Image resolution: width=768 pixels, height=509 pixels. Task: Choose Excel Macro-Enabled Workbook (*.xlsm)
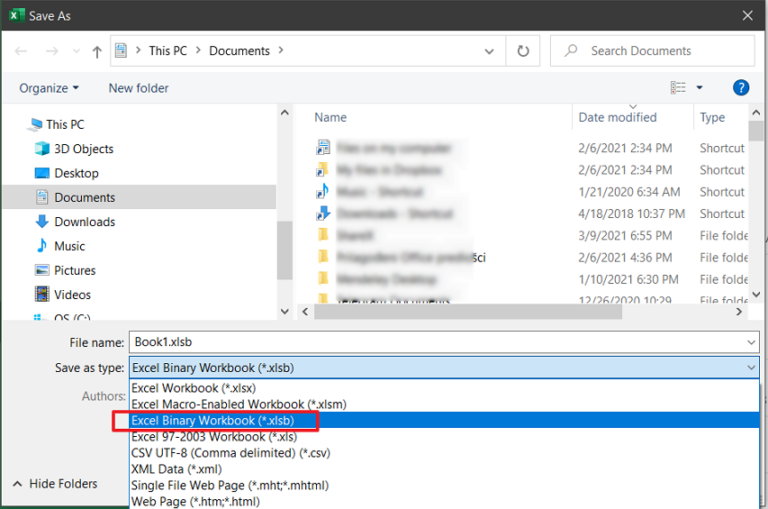pos(444,404)
